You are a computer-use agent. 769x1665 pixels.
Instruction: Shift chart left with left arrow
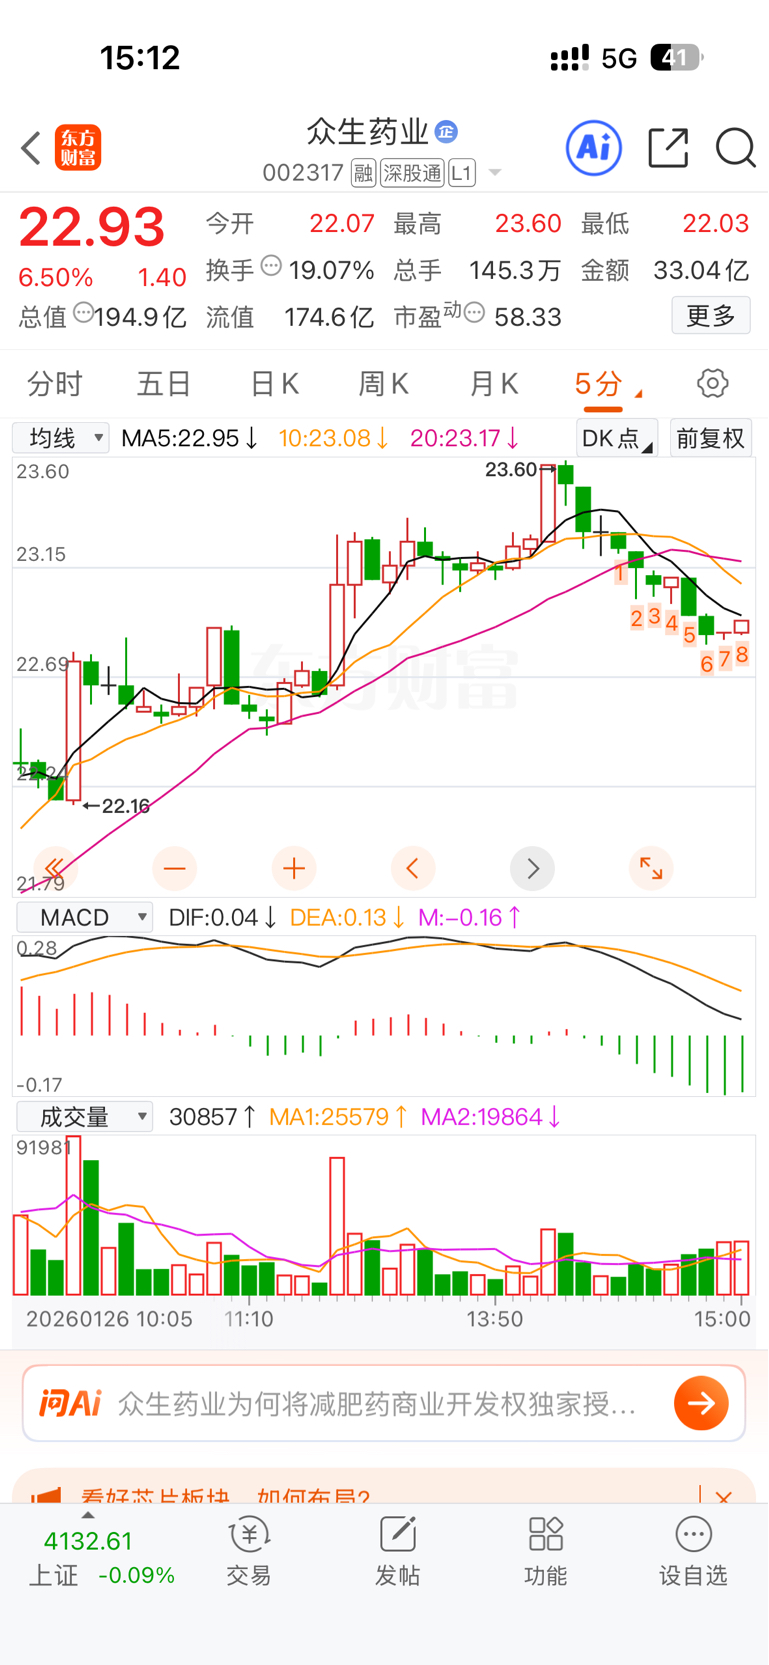(x=413, y=868)
